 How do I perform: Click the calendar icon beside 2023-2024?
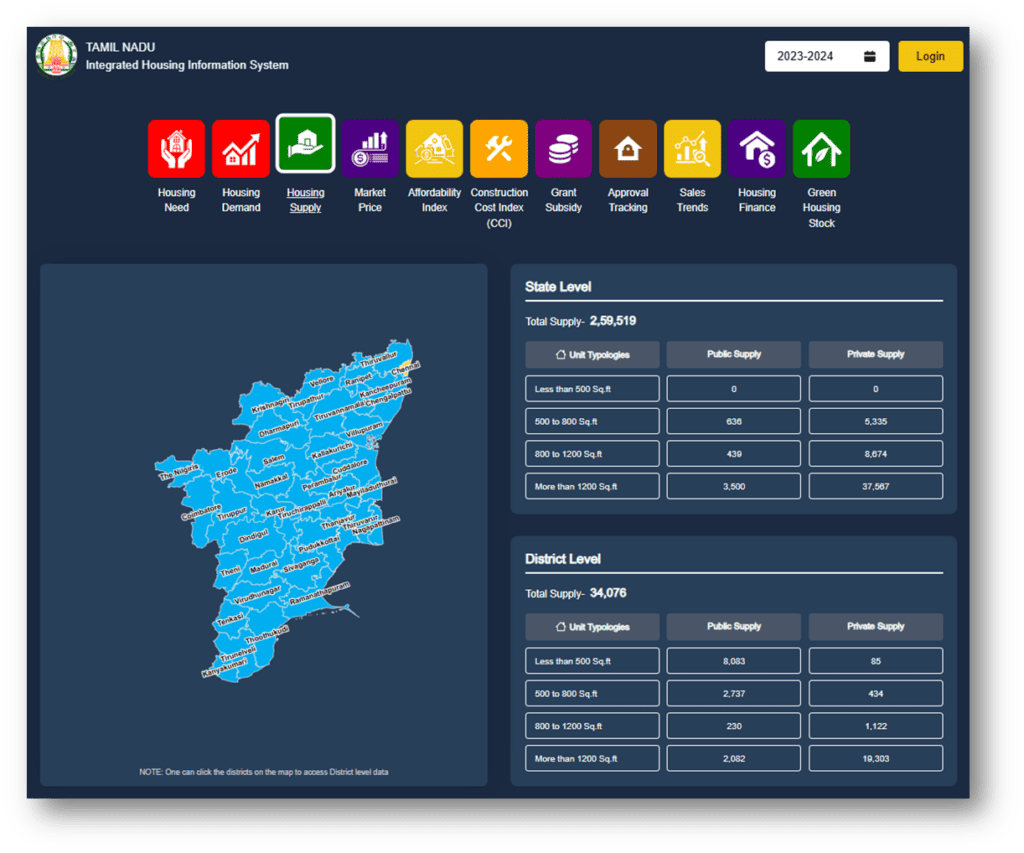pyautogui.click(x=869, y=56)
